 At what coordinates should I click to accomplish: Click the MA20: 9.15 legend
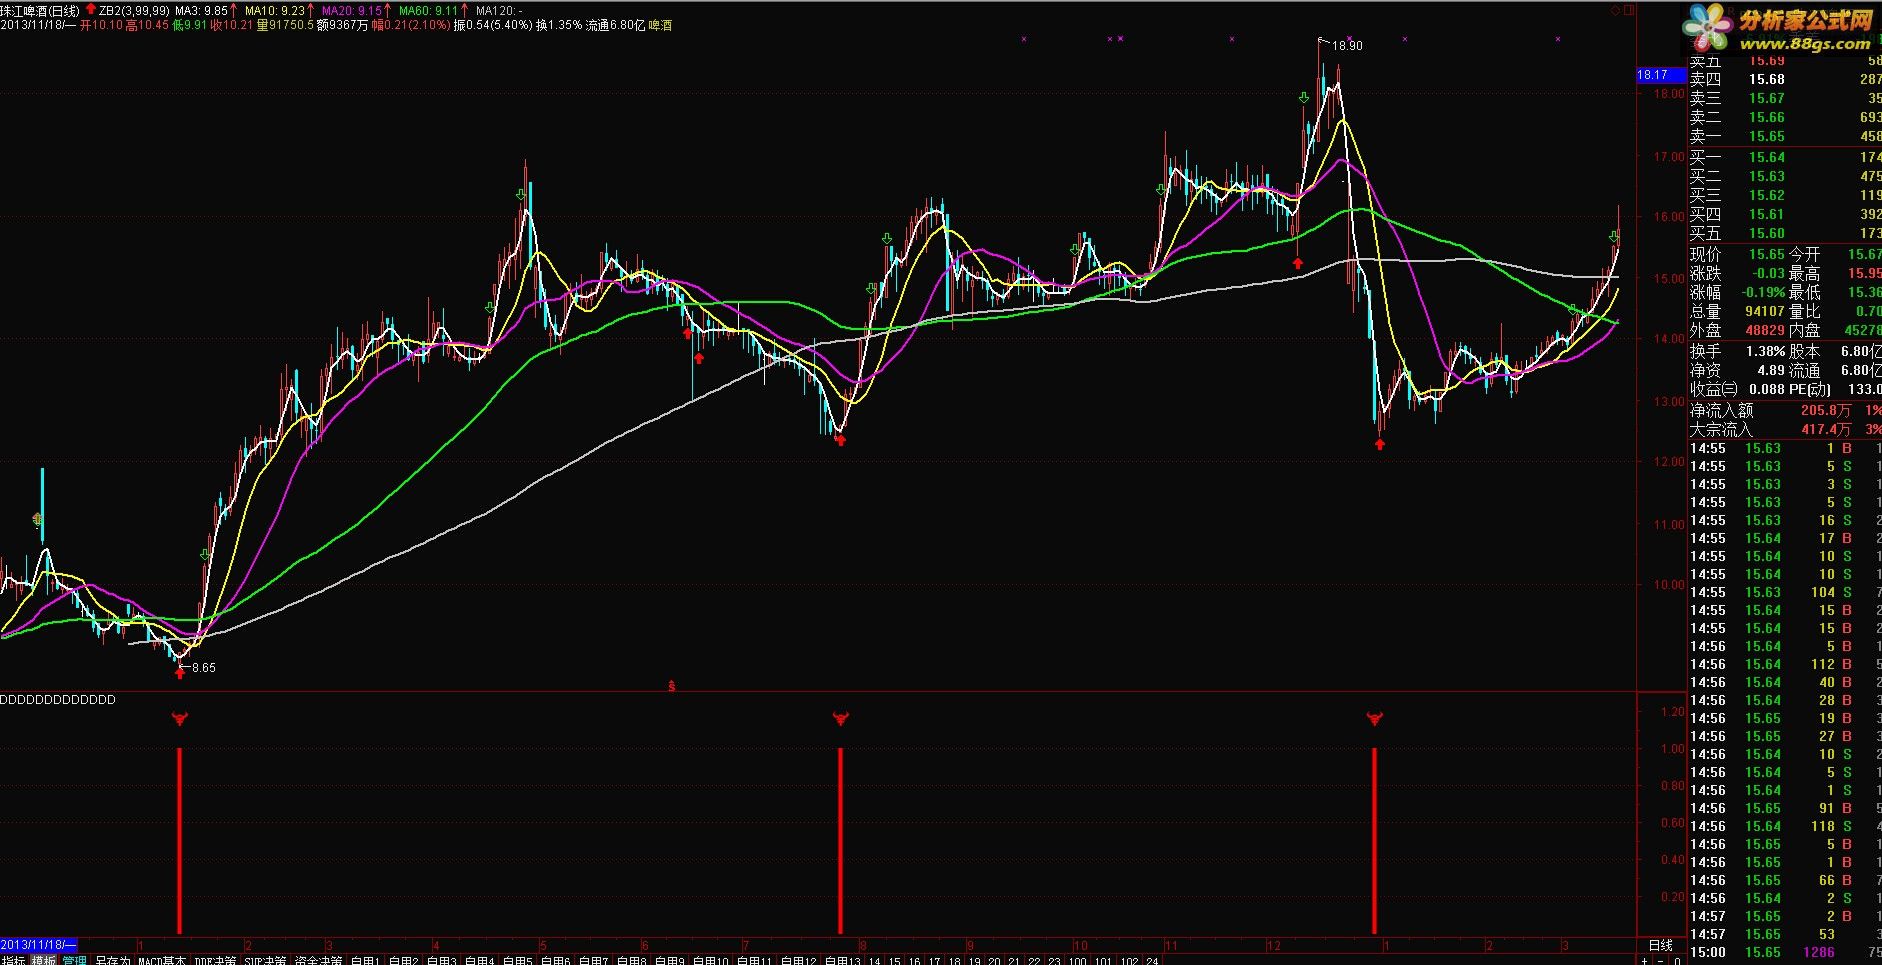(351, 10)
